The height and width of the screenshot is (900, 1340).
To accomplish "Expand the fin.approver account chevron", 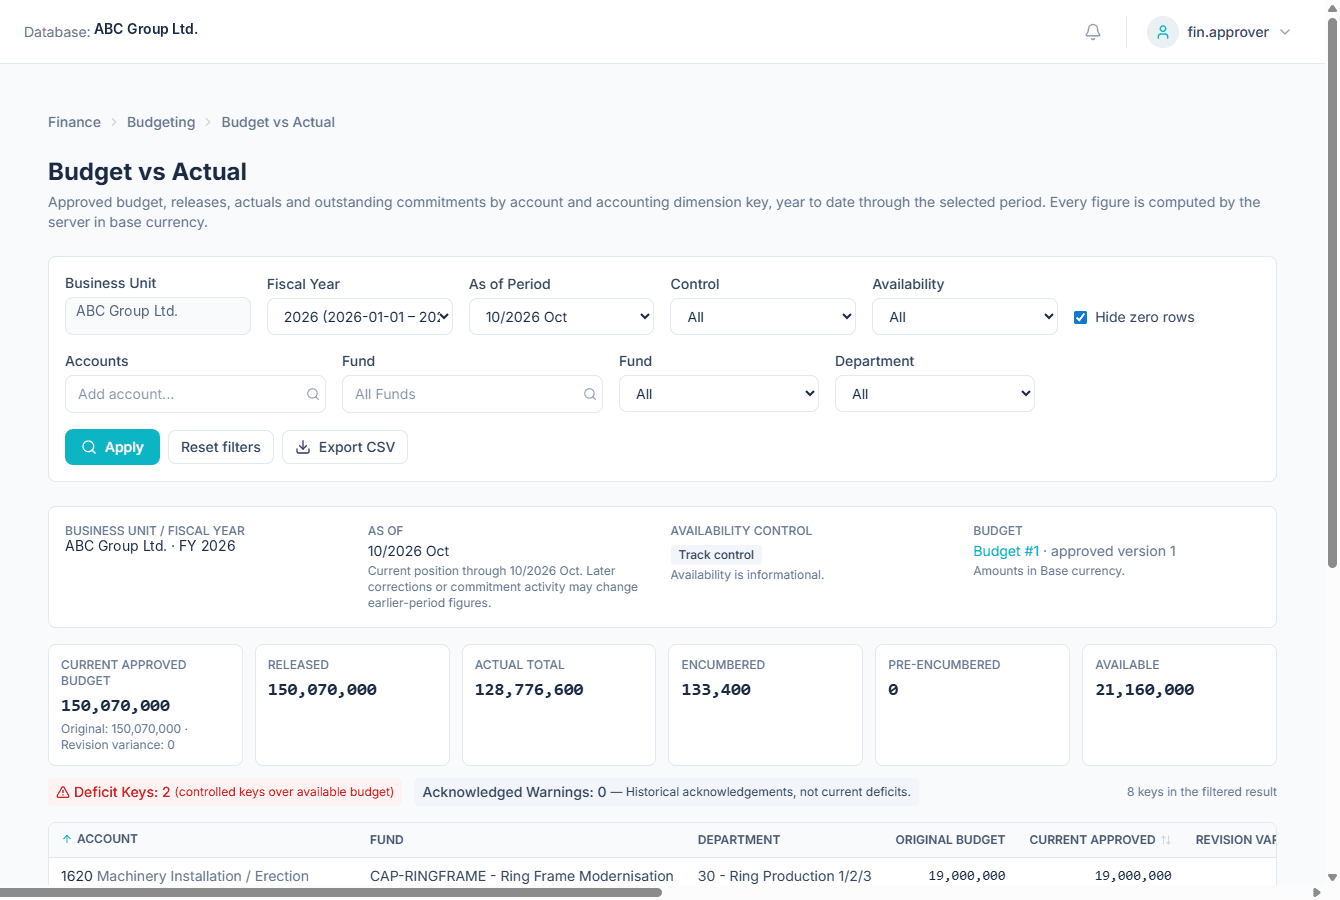I will (x=1285, y=32).
